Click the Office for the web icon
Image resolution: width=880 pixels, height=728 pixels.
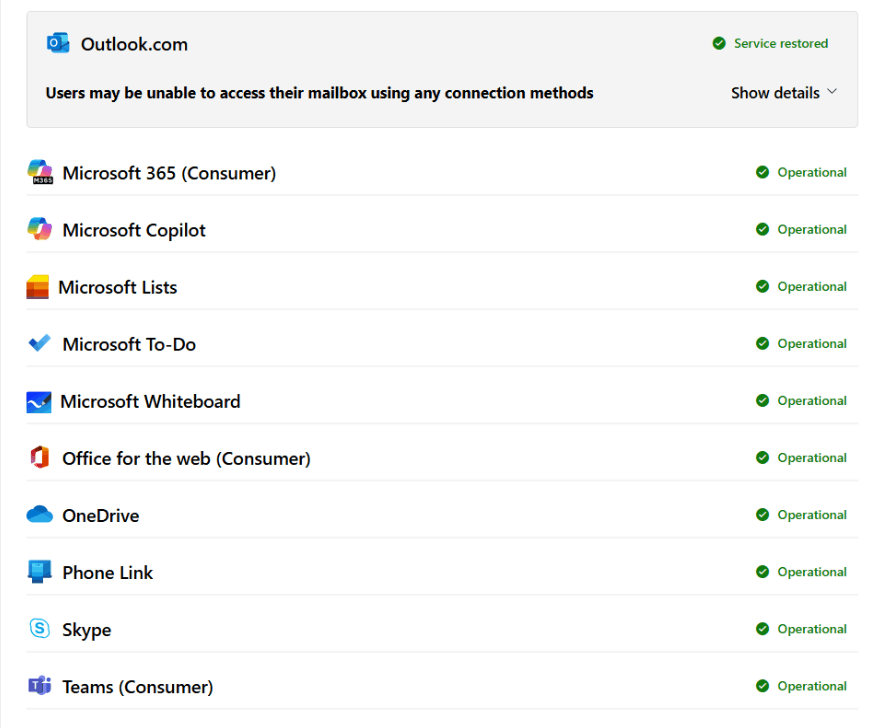click(x=40, y=458)
